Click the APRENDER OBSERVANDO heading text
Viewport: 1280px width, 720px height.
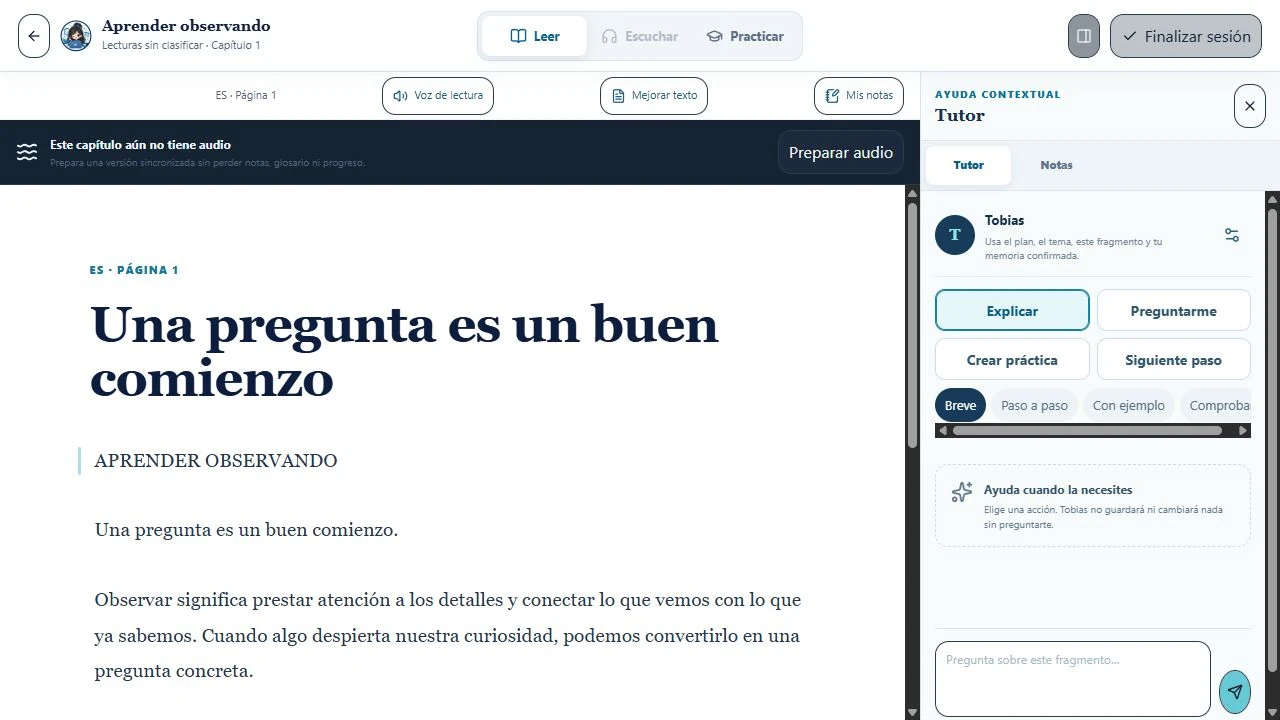coord(216,461)
